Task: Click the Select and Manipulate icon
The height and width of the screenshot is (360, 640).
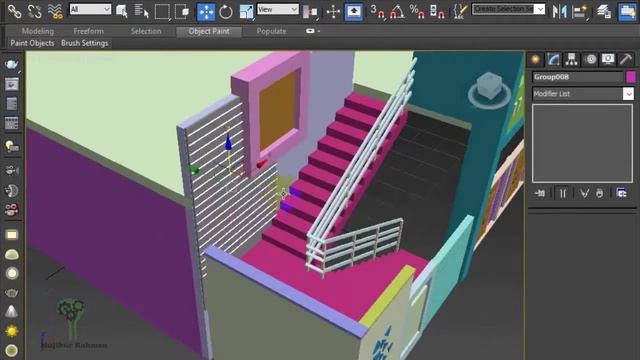Action: (x=333, y=12)
